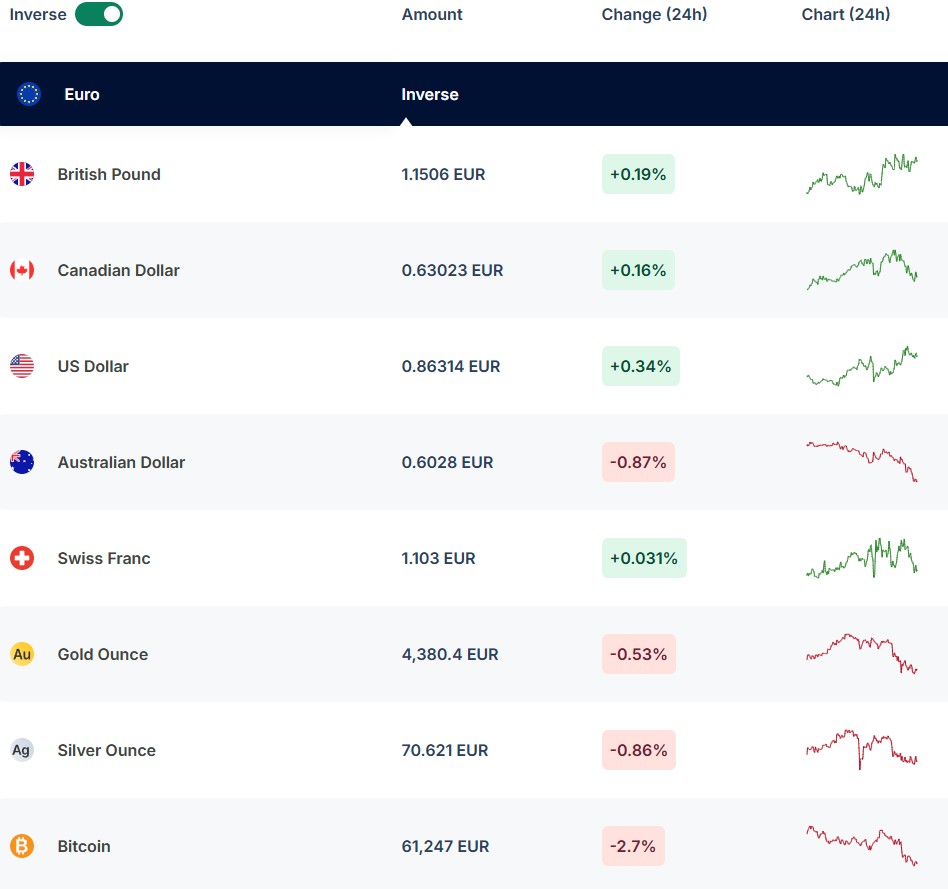The height and width of the screenshot is (889, 948).
Task: Toggle the Inverse switch off
Action: (x=98, y=14)
